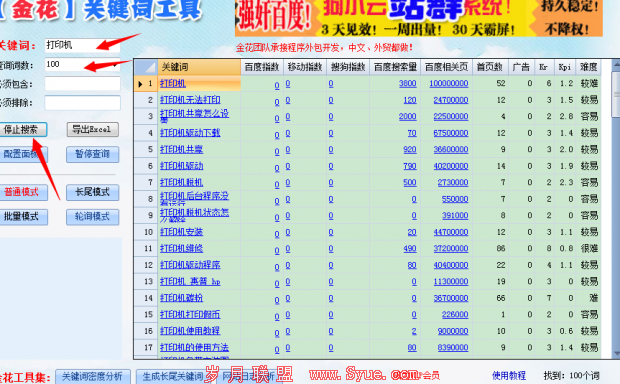
Task: Sort by the 关键词 column header
Action: pos(199,67)
